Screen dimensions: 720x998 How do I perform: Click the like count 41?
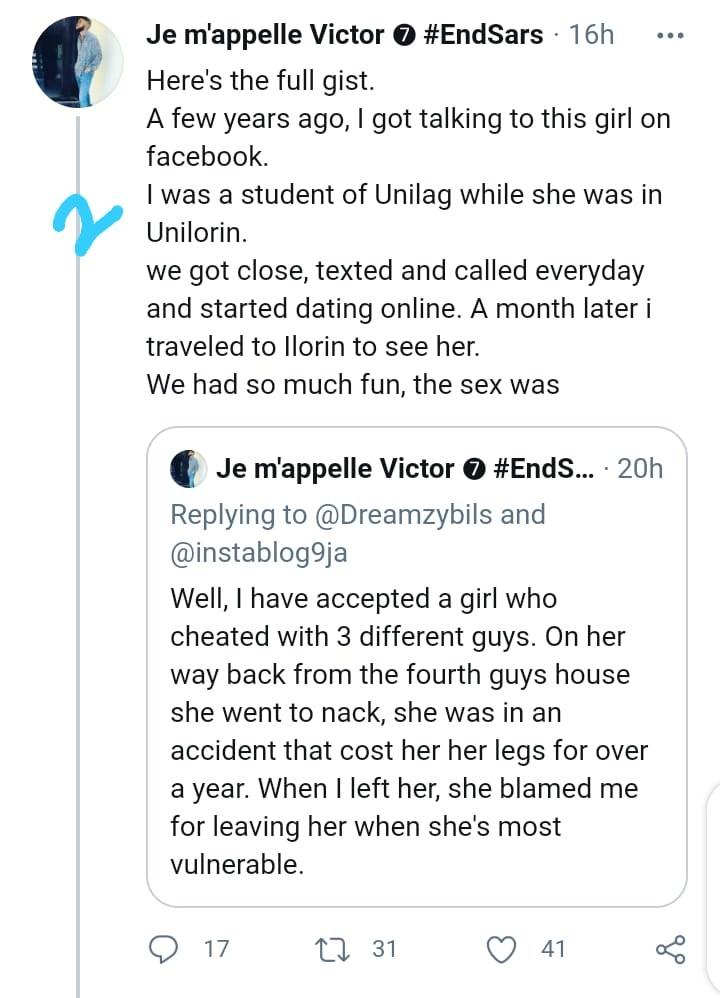pyautogui.click(x=553, y=948)
